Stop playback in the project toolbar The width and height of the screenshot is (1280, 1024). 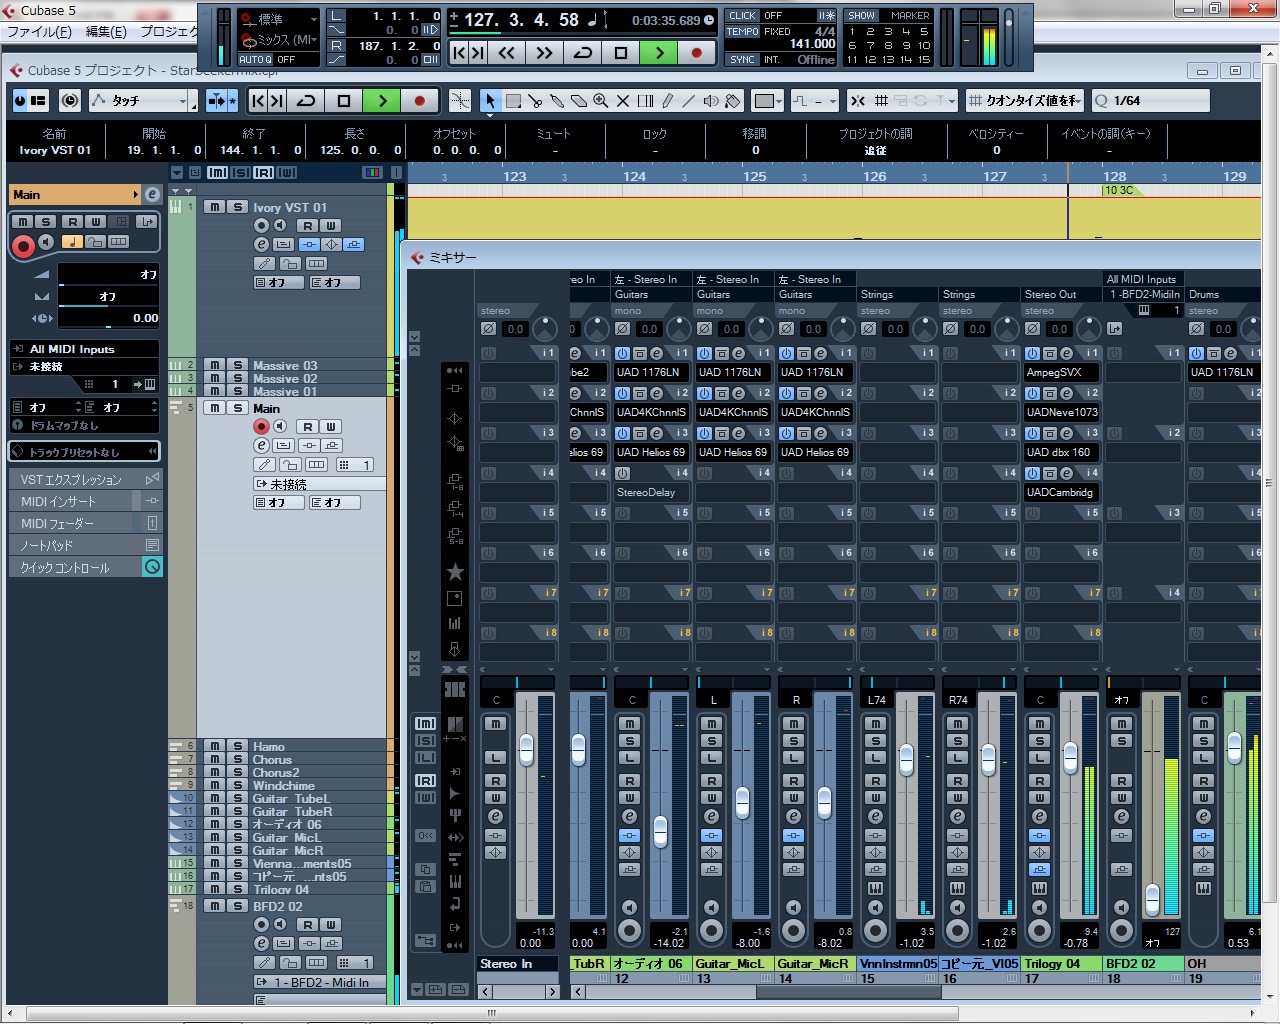pos(344,101)
